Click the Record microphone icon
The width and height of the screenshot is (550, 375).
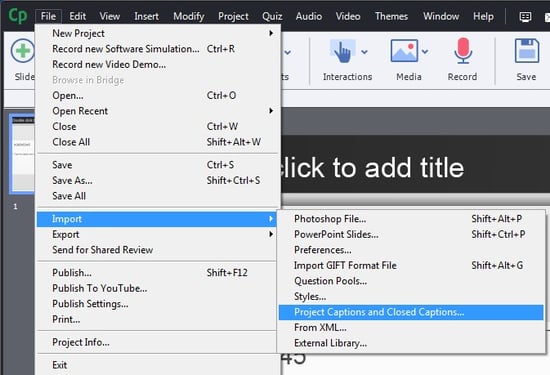(x=463, y=51)
